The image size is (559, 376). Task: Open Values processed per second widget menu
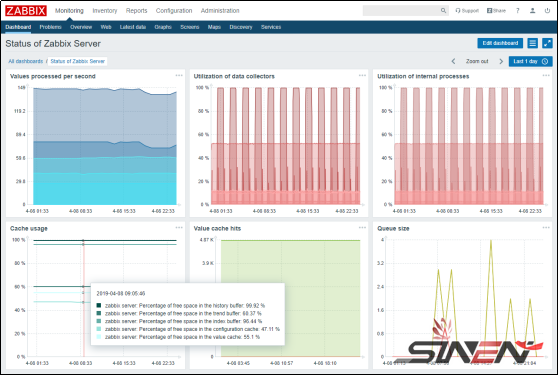[179, 76]
